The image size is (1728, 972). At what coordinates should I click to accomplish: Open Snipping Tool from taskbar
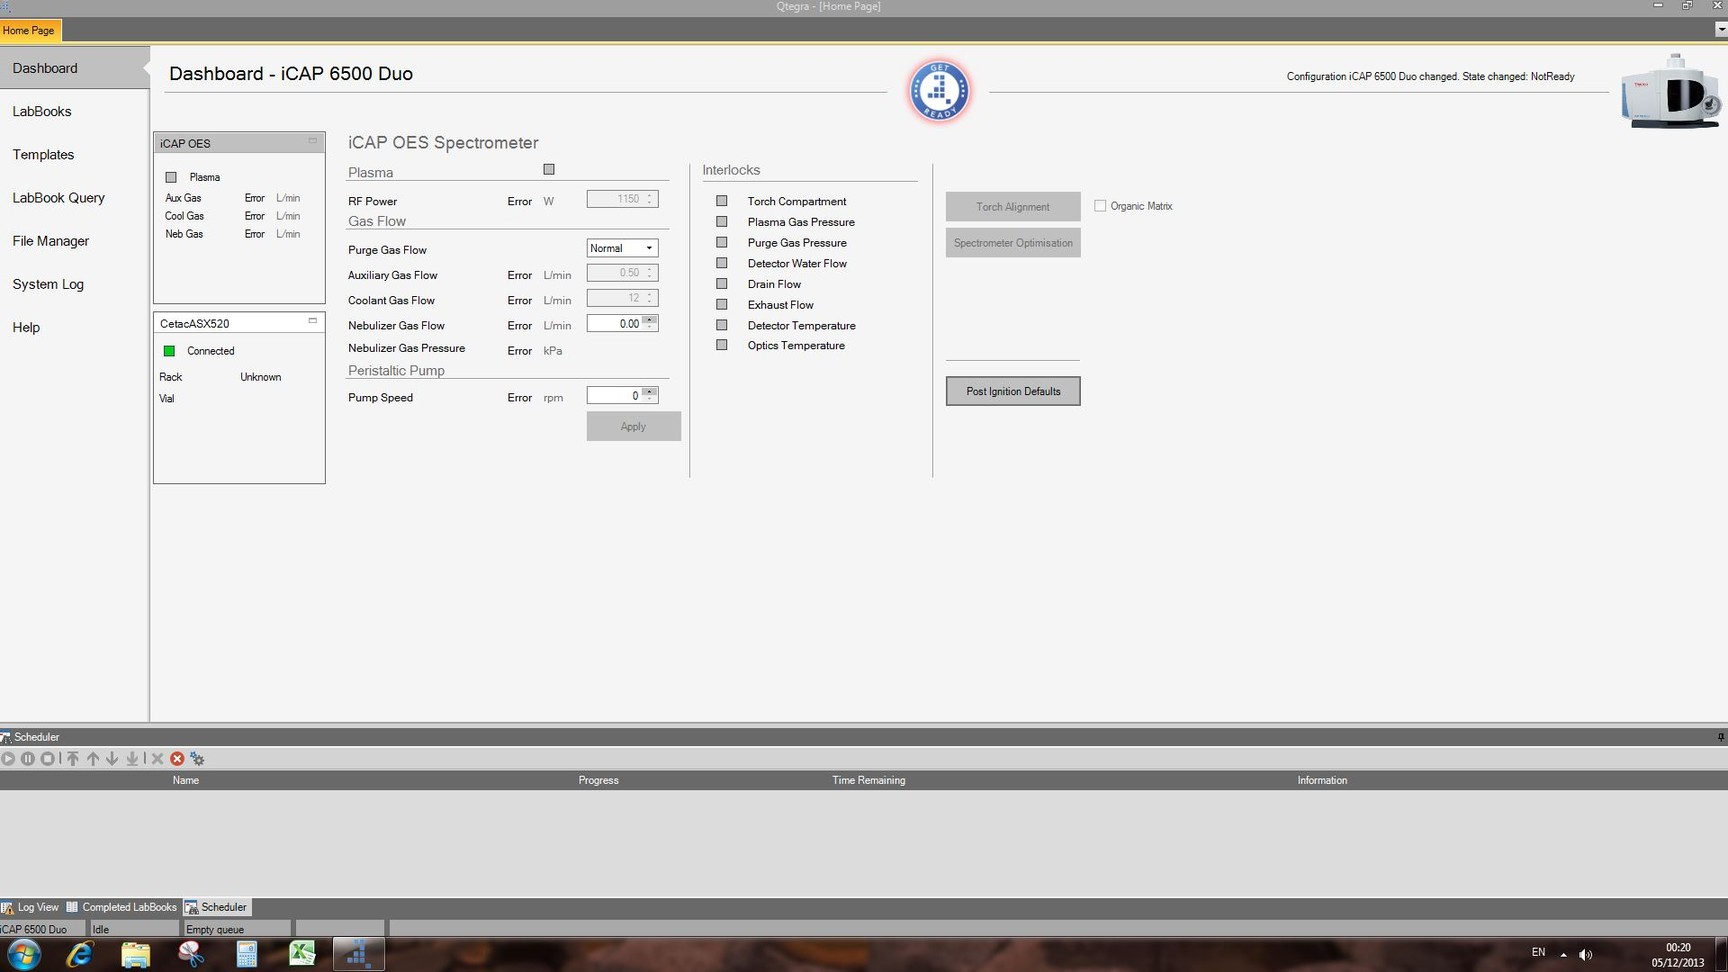tap(191, 954)
